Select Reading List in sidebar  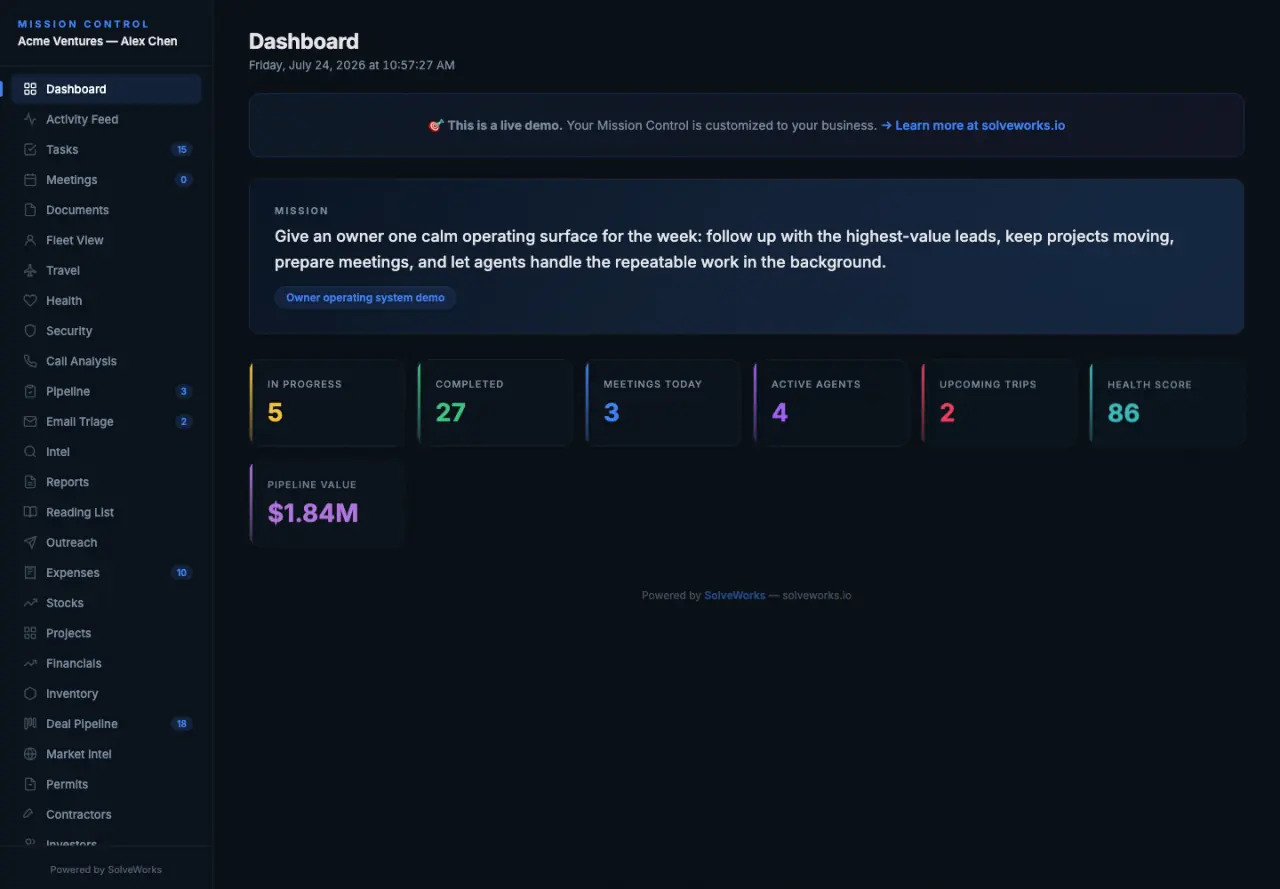click(x=107, y=512)
